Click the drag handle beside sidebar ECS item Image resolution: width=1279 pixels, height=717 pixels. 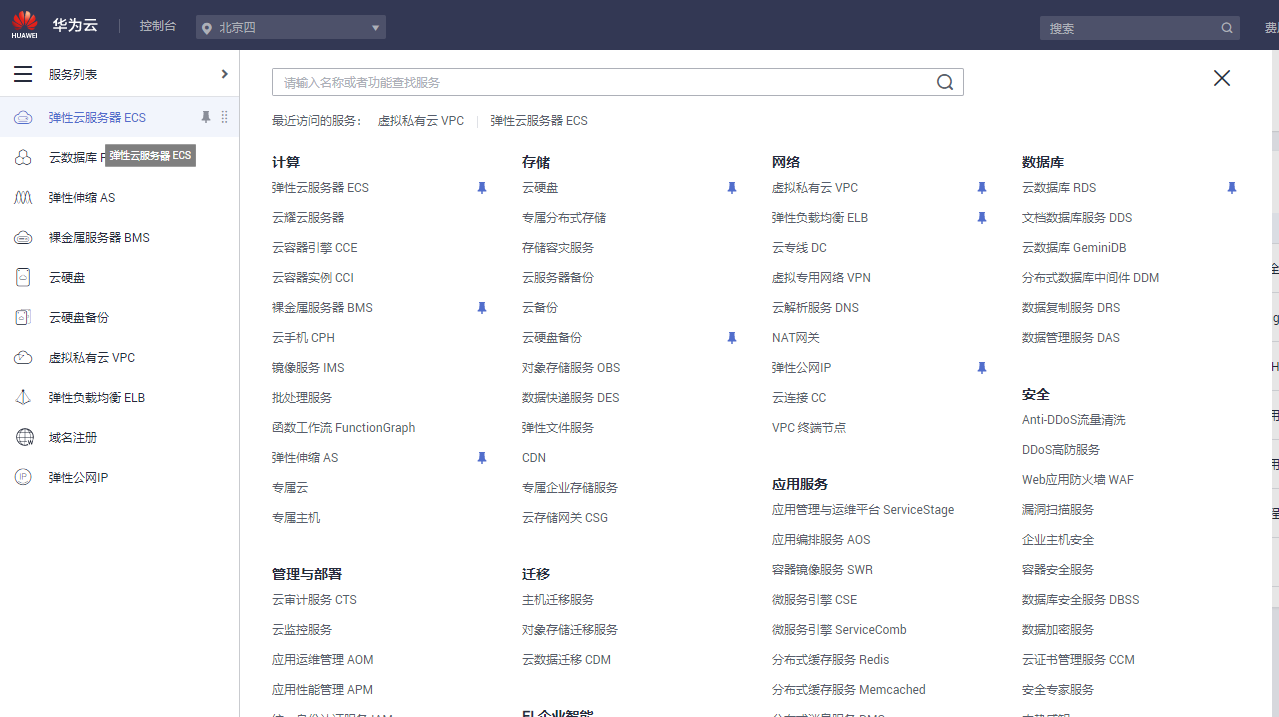tap(224, 117)
